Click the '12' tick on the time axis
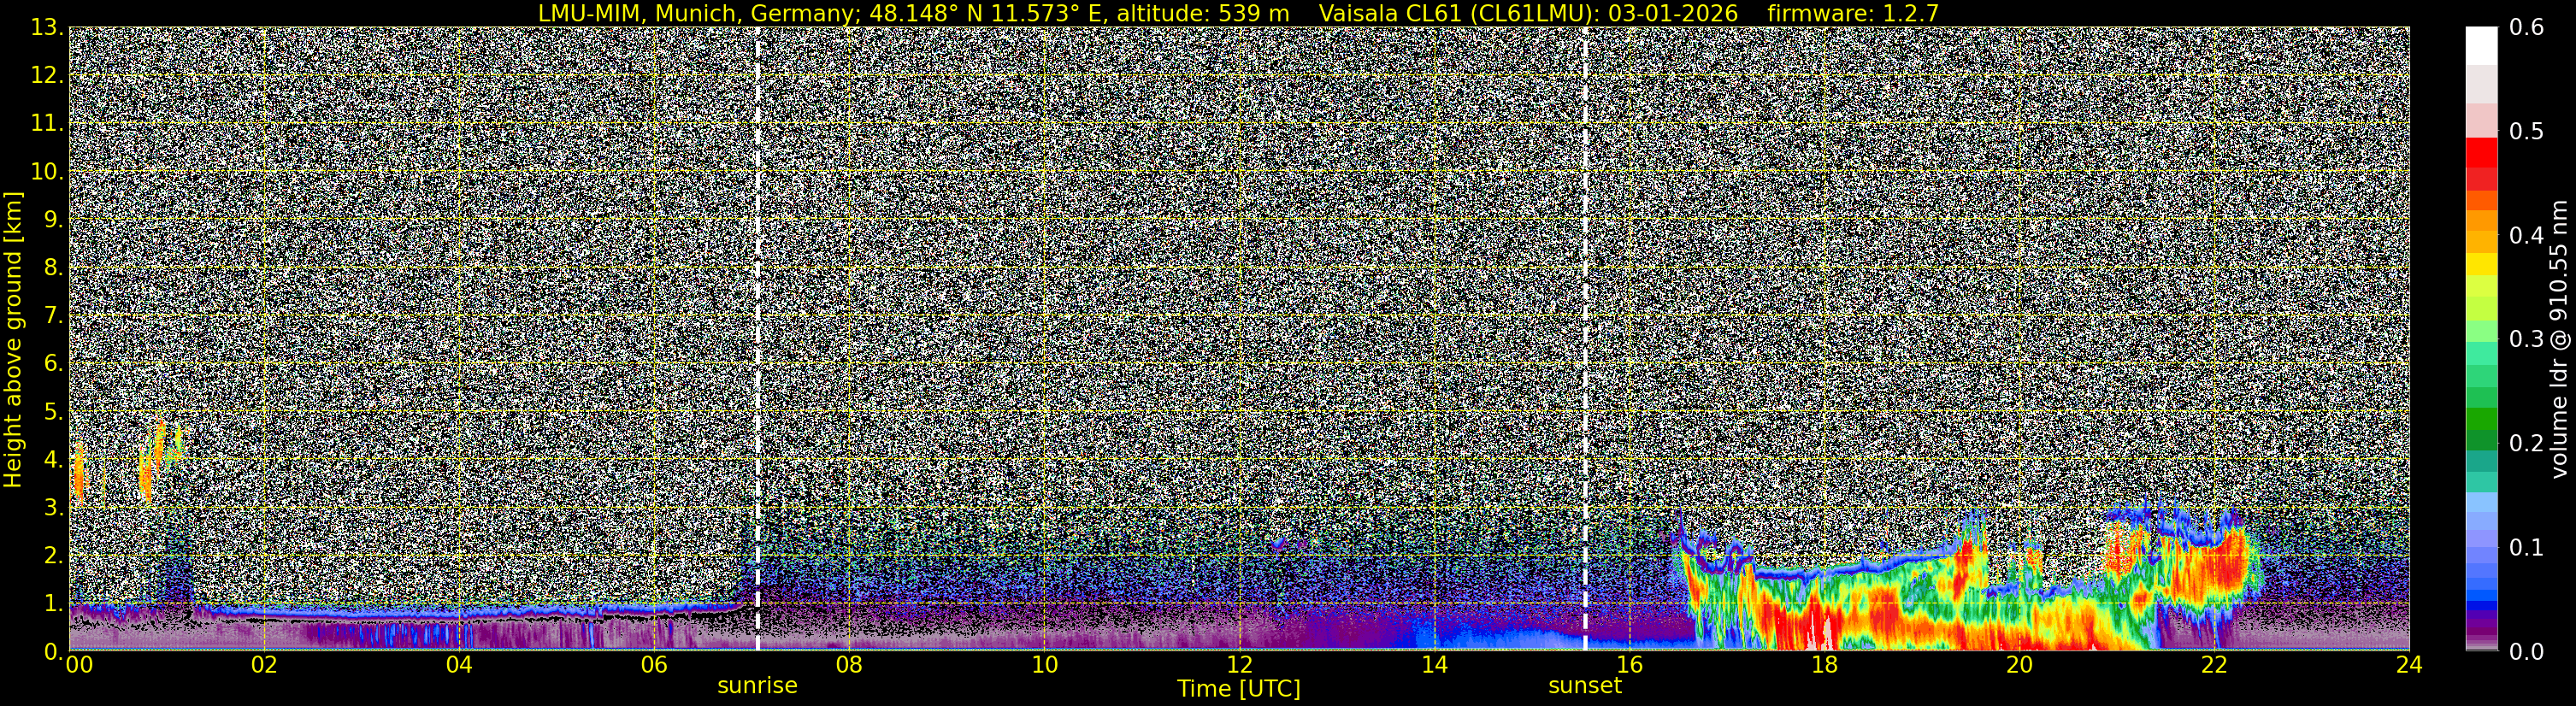The width and height of the screenshot is (2576, 706). click(1239, 665)
